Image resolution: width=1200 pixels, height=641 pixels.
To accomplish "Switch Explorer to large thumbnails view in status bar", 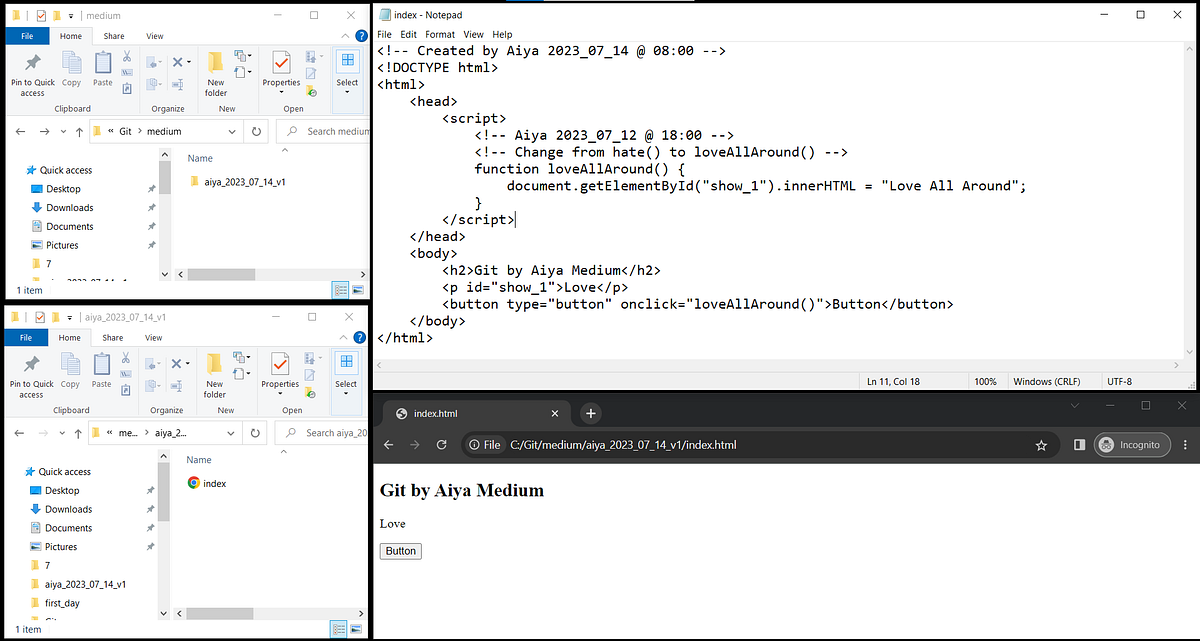I will point(357,289).
